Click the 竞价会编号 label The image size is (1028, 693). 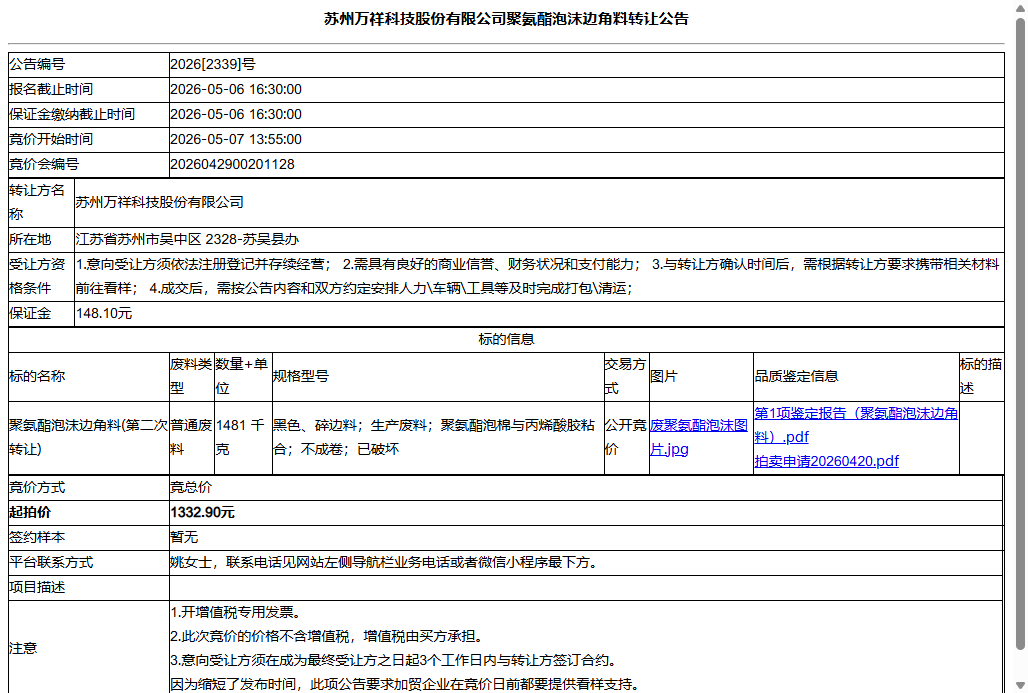43,164
